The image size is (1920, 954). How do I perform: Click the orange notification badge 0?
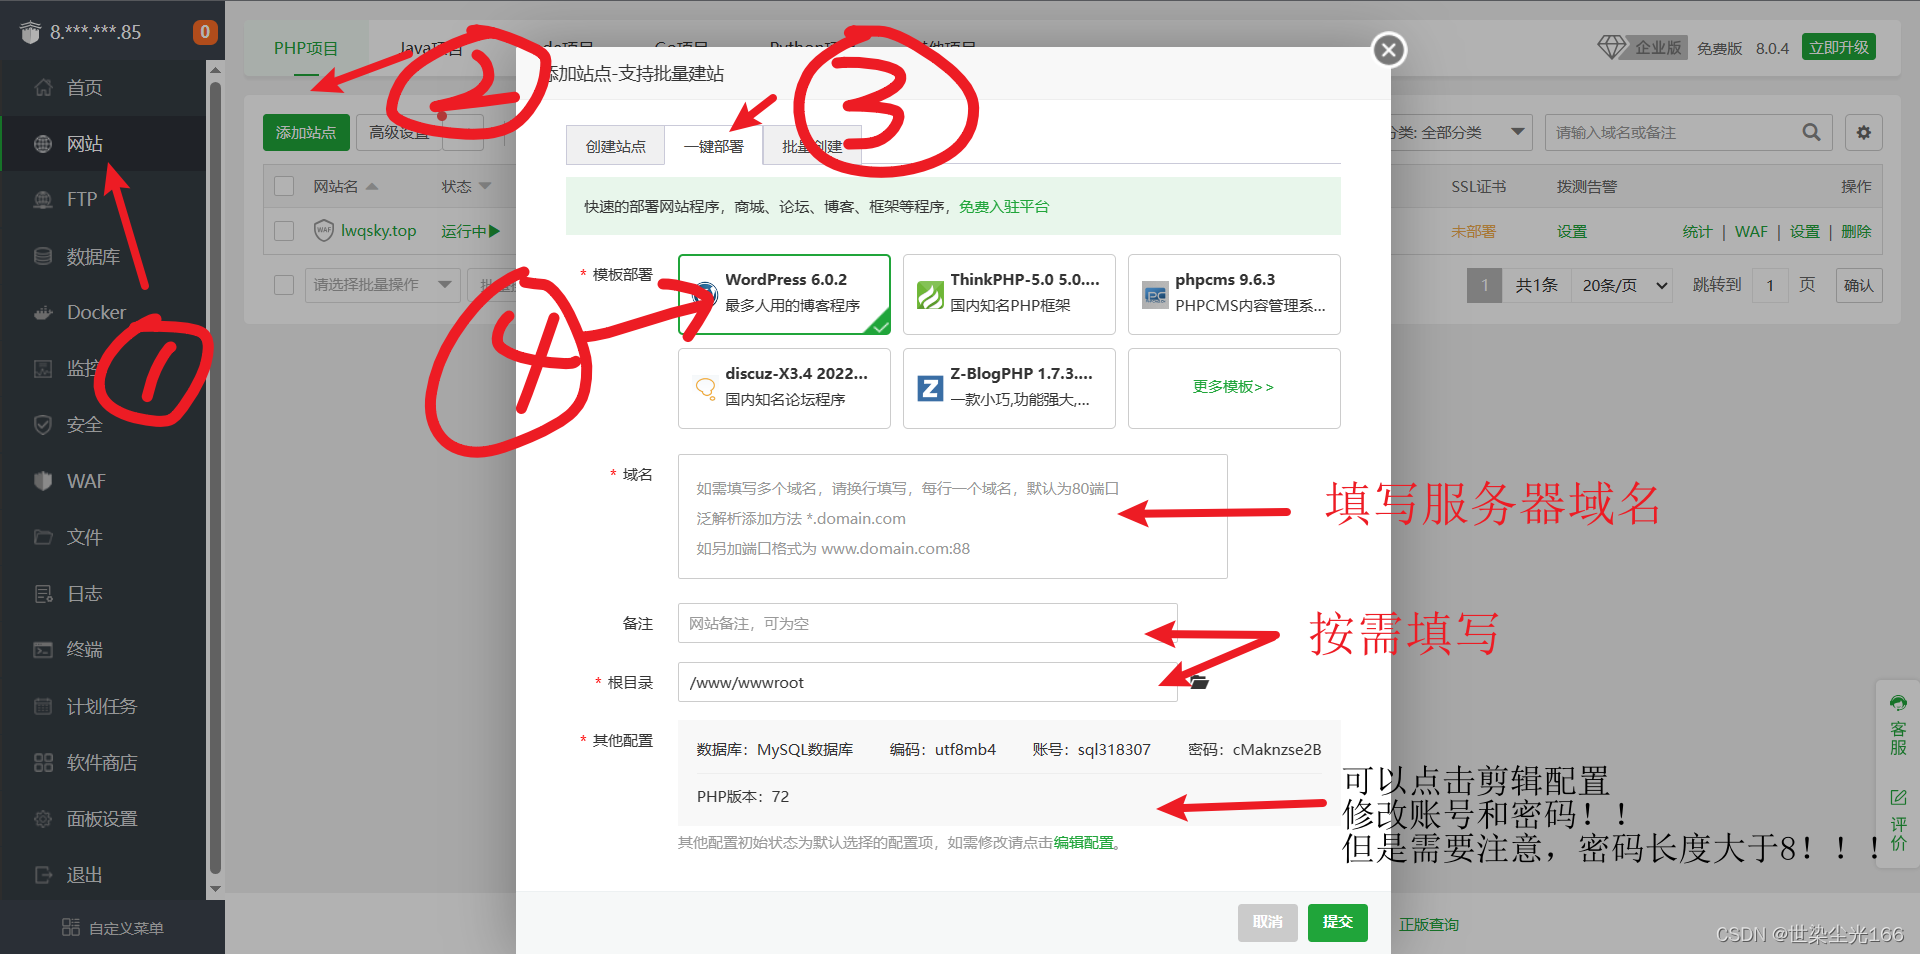(204, 32)
